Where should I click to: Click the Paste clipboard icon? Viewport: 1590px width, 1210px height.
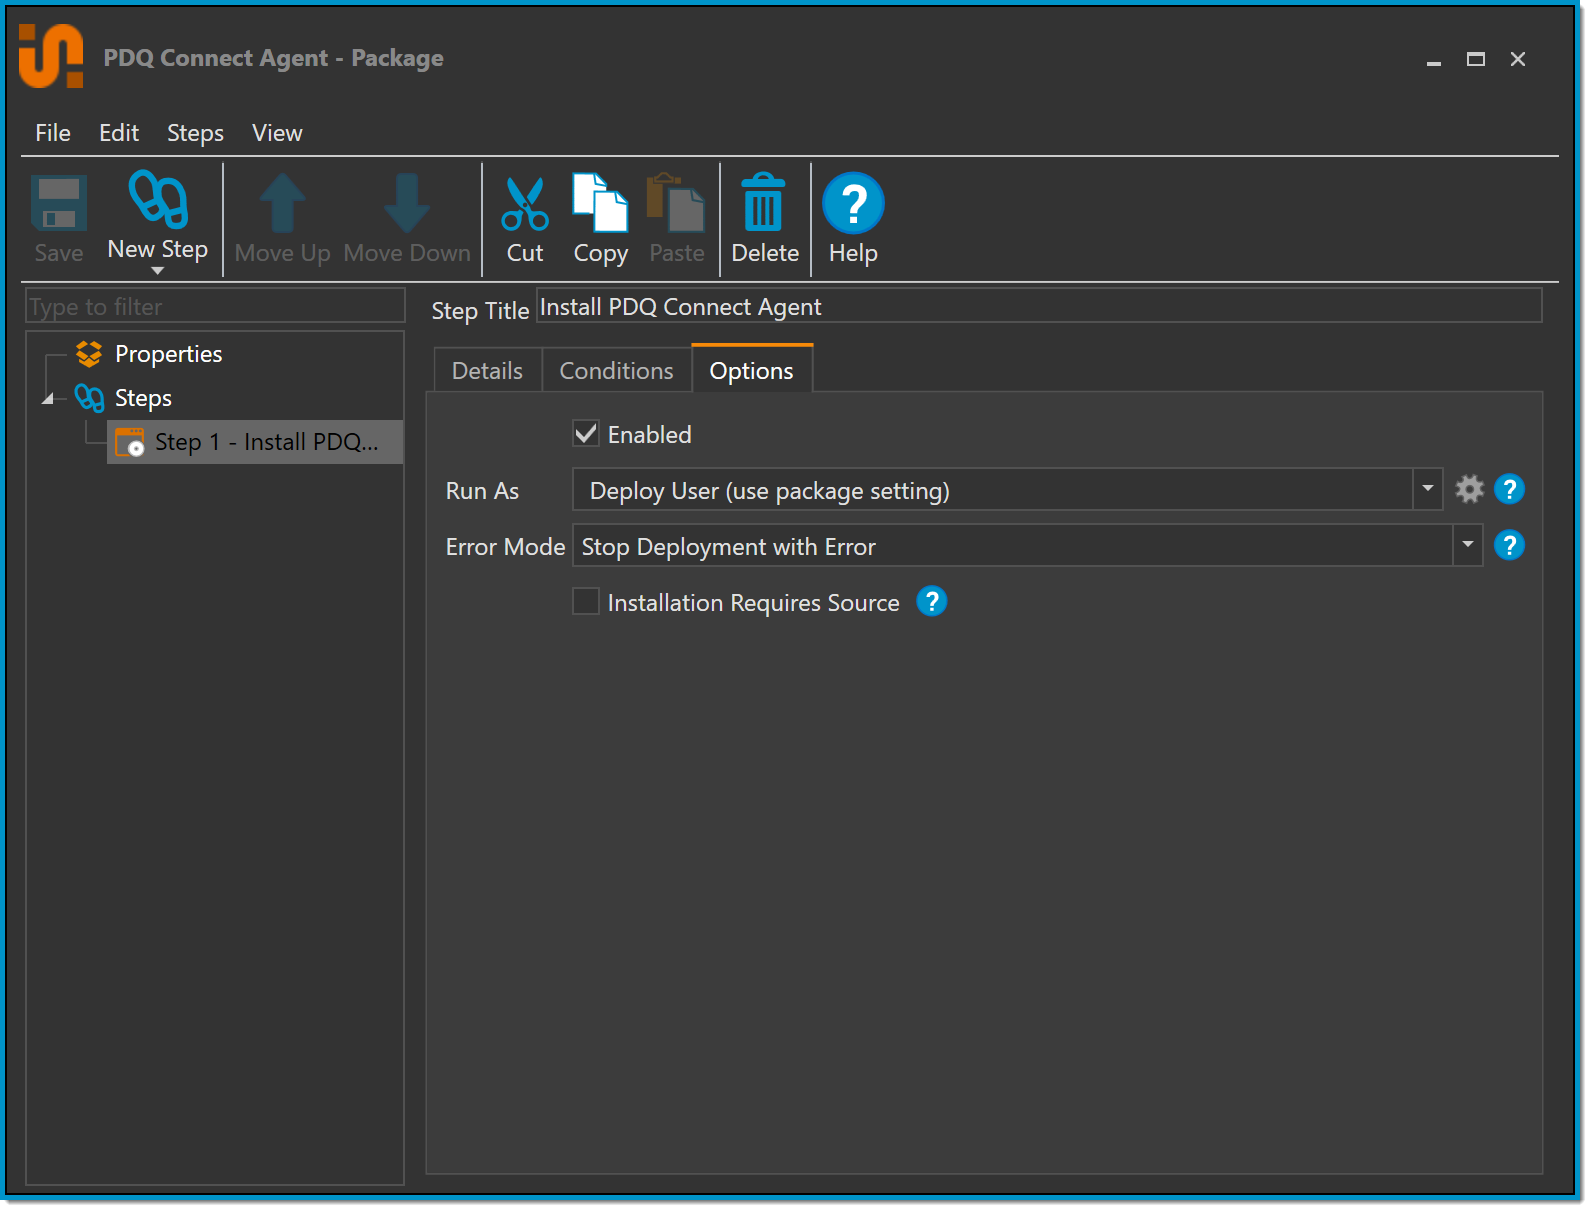pos(676,203)
